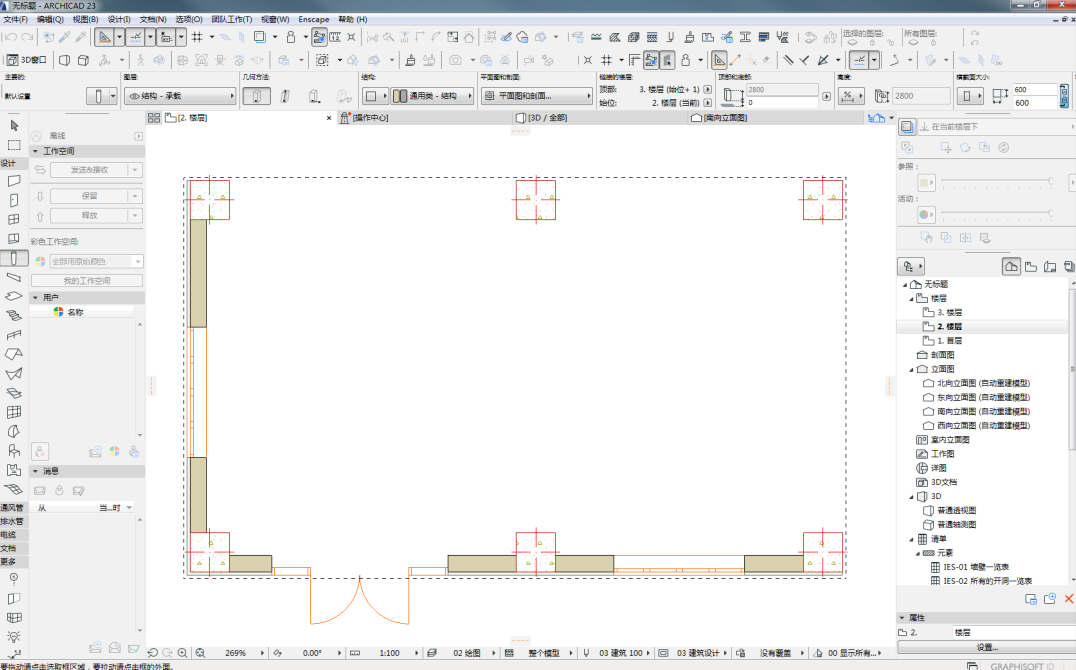Image resolution: width=1076 pixels, height=670 pixels.
Task: Select the Marquee tool in the toolbox
Action: tap(14, 145)
